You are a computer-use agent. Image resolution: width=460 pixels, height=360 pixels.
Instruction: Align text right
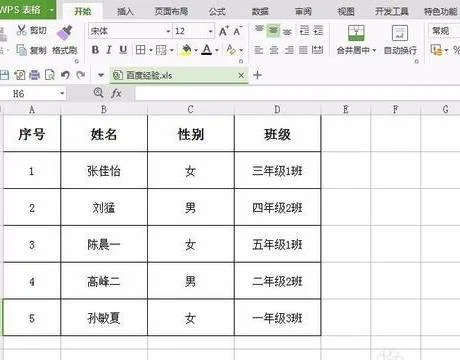point(289,50)
